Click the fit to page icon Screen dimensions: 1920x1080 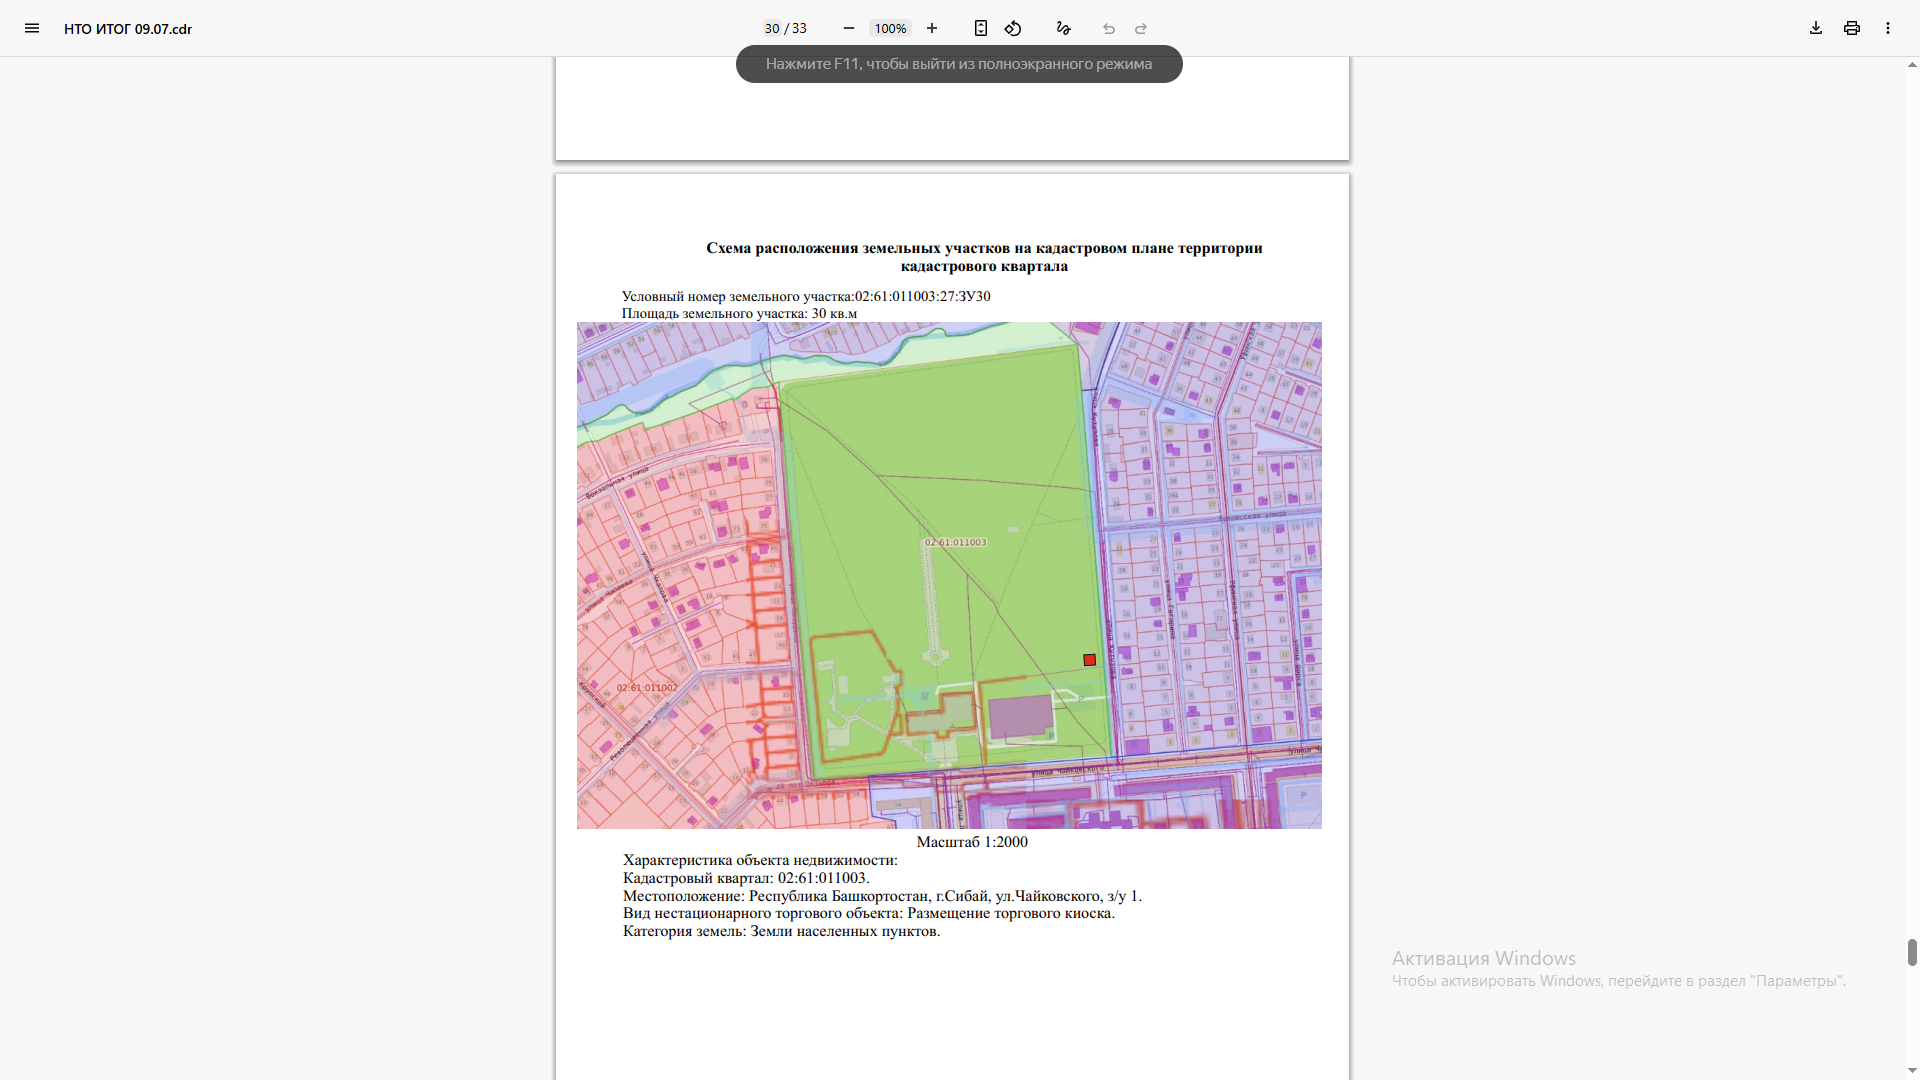tap(981, 28)
